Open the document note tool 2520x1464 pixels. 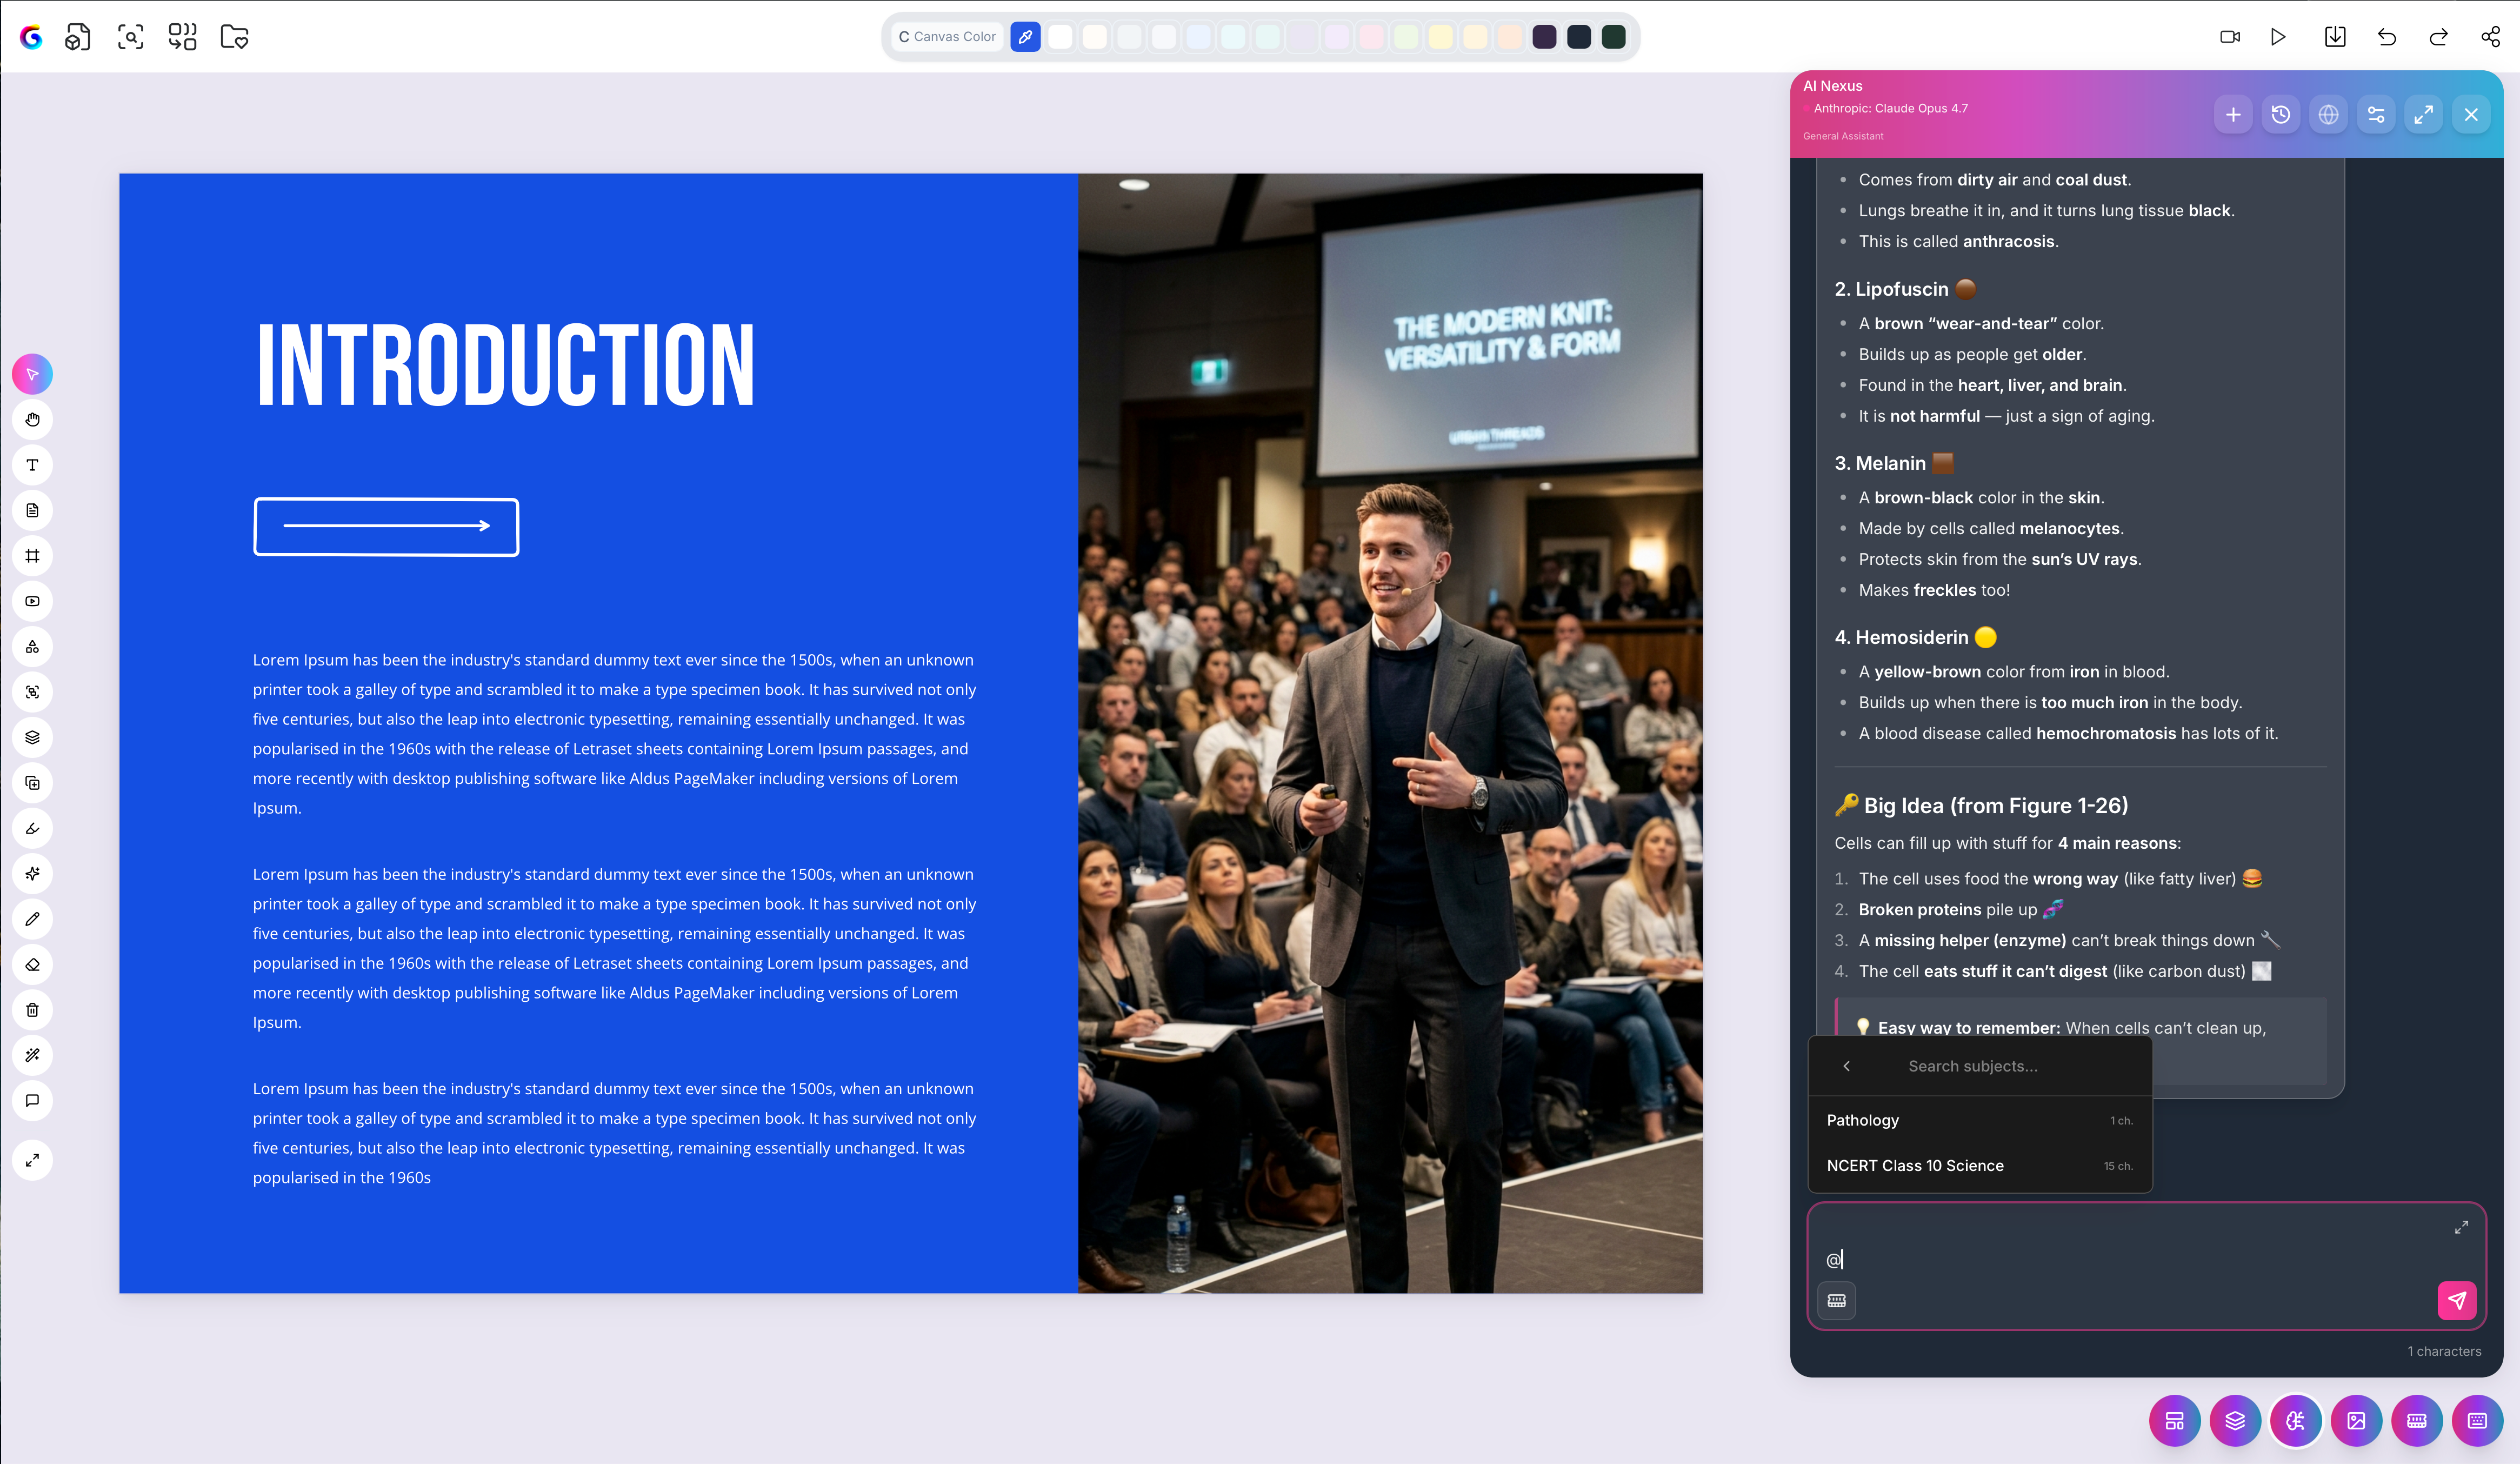(32, 510)
